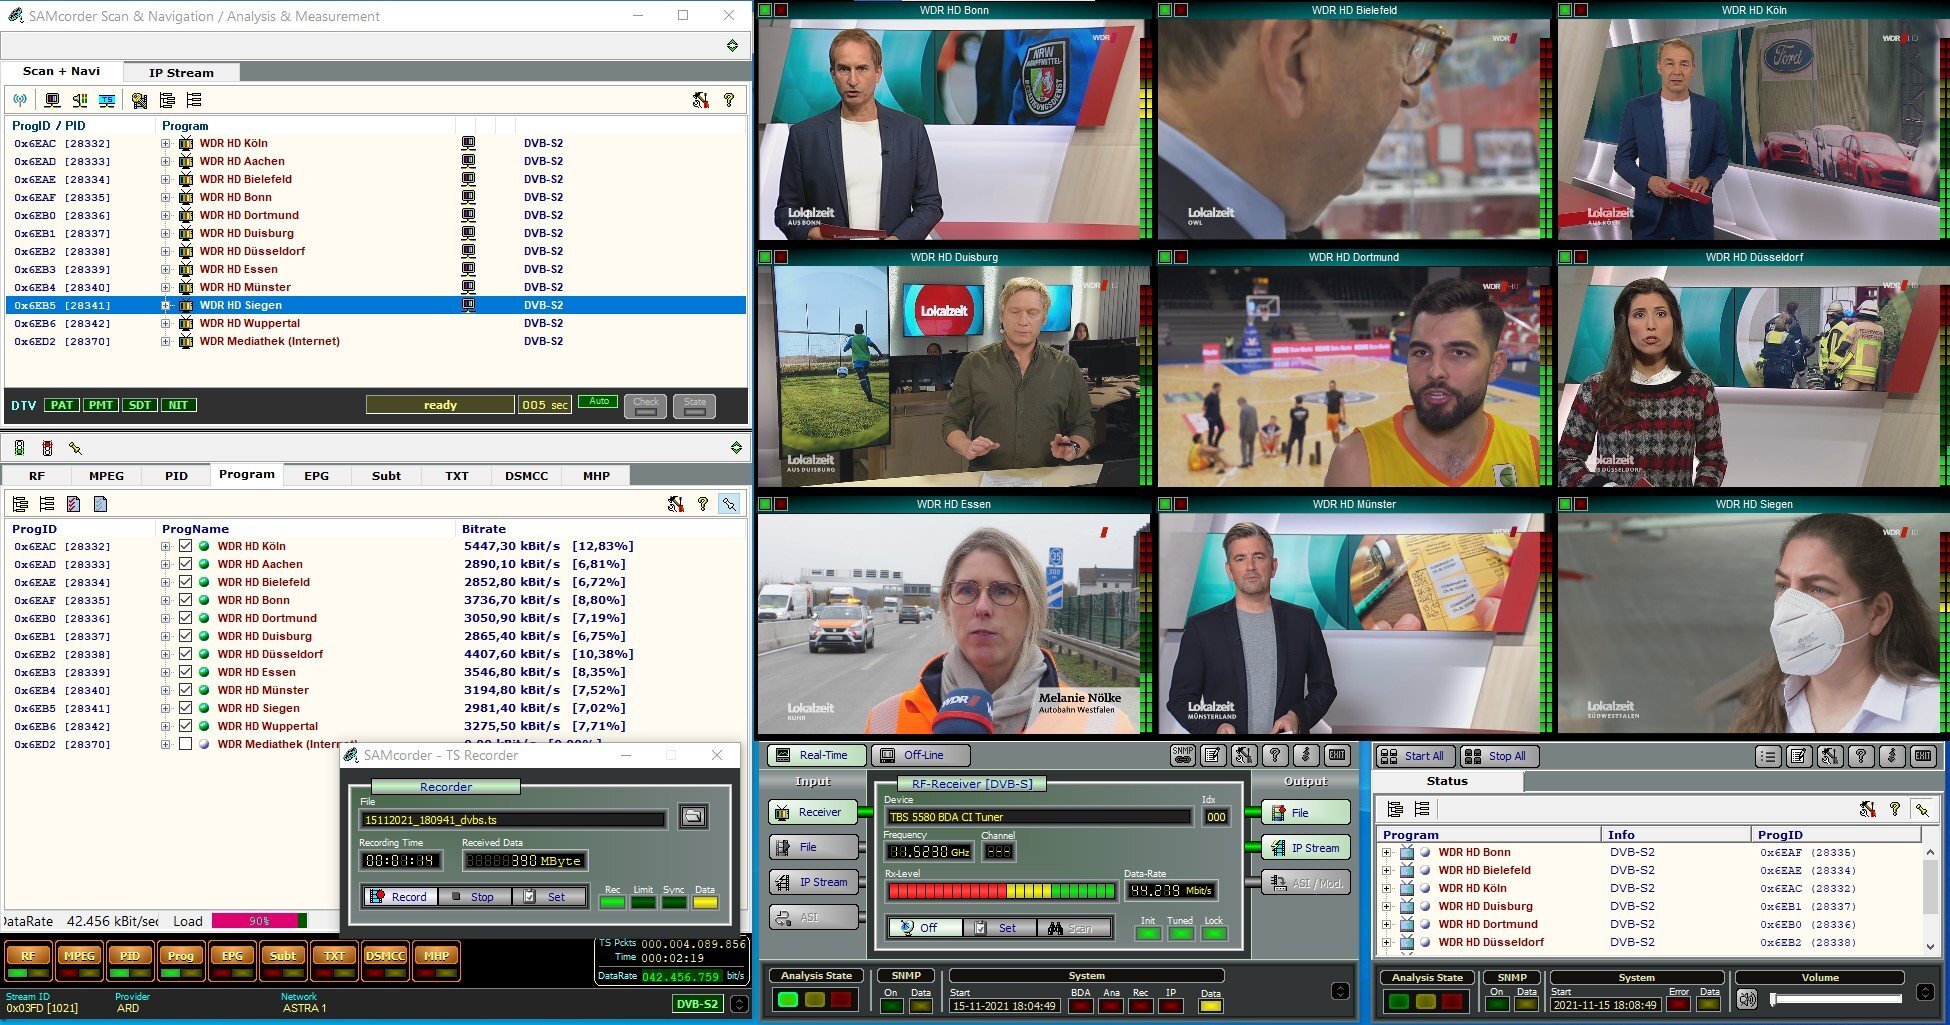Click the browse folder icon in Recorder
1950x1025 pixels.
tap(693, 817)
